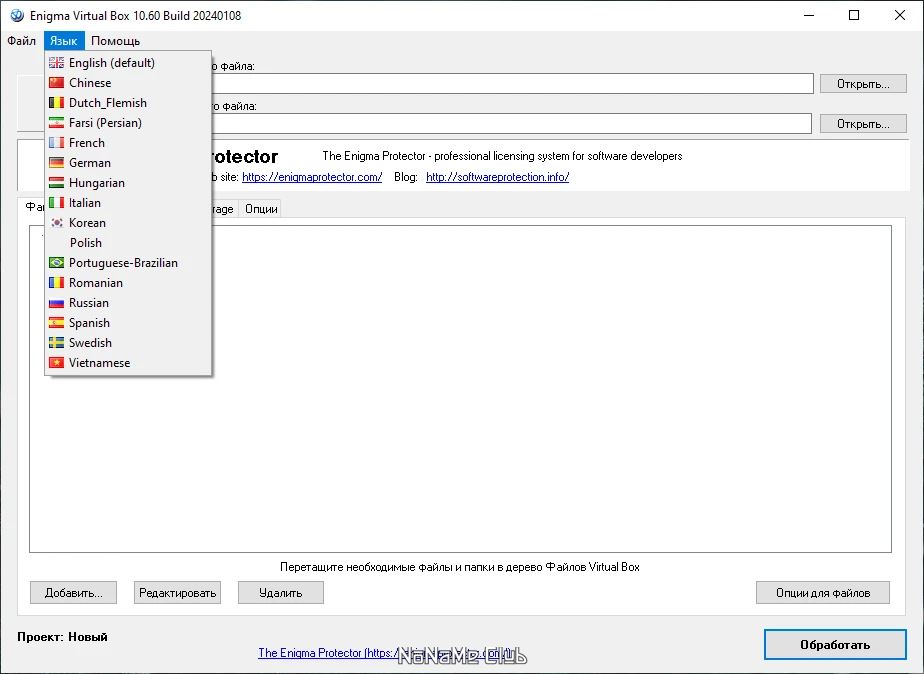Open the enigmaprotector.com web site link

[x=312, y=177]
